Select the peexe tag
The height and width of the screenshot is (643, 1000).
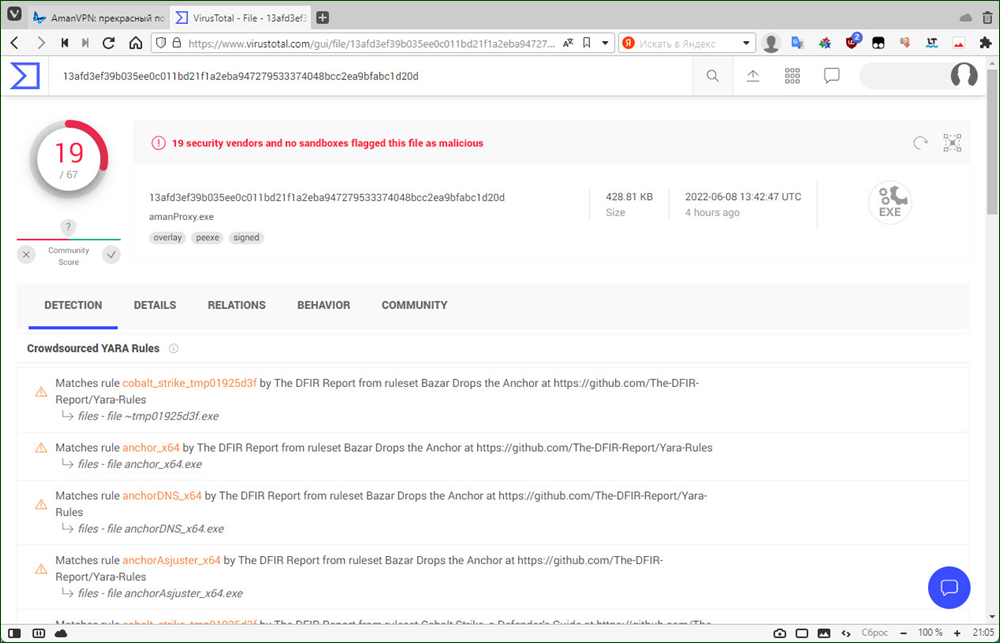tap(207, 237)
